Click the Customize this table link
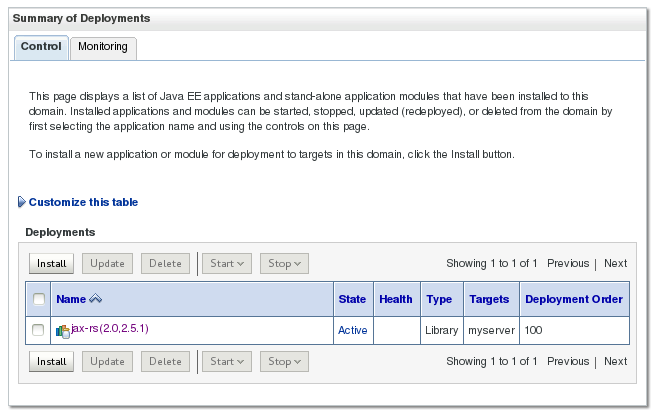The width and height of the screenshot is (655, 419). tap(83, 202)
